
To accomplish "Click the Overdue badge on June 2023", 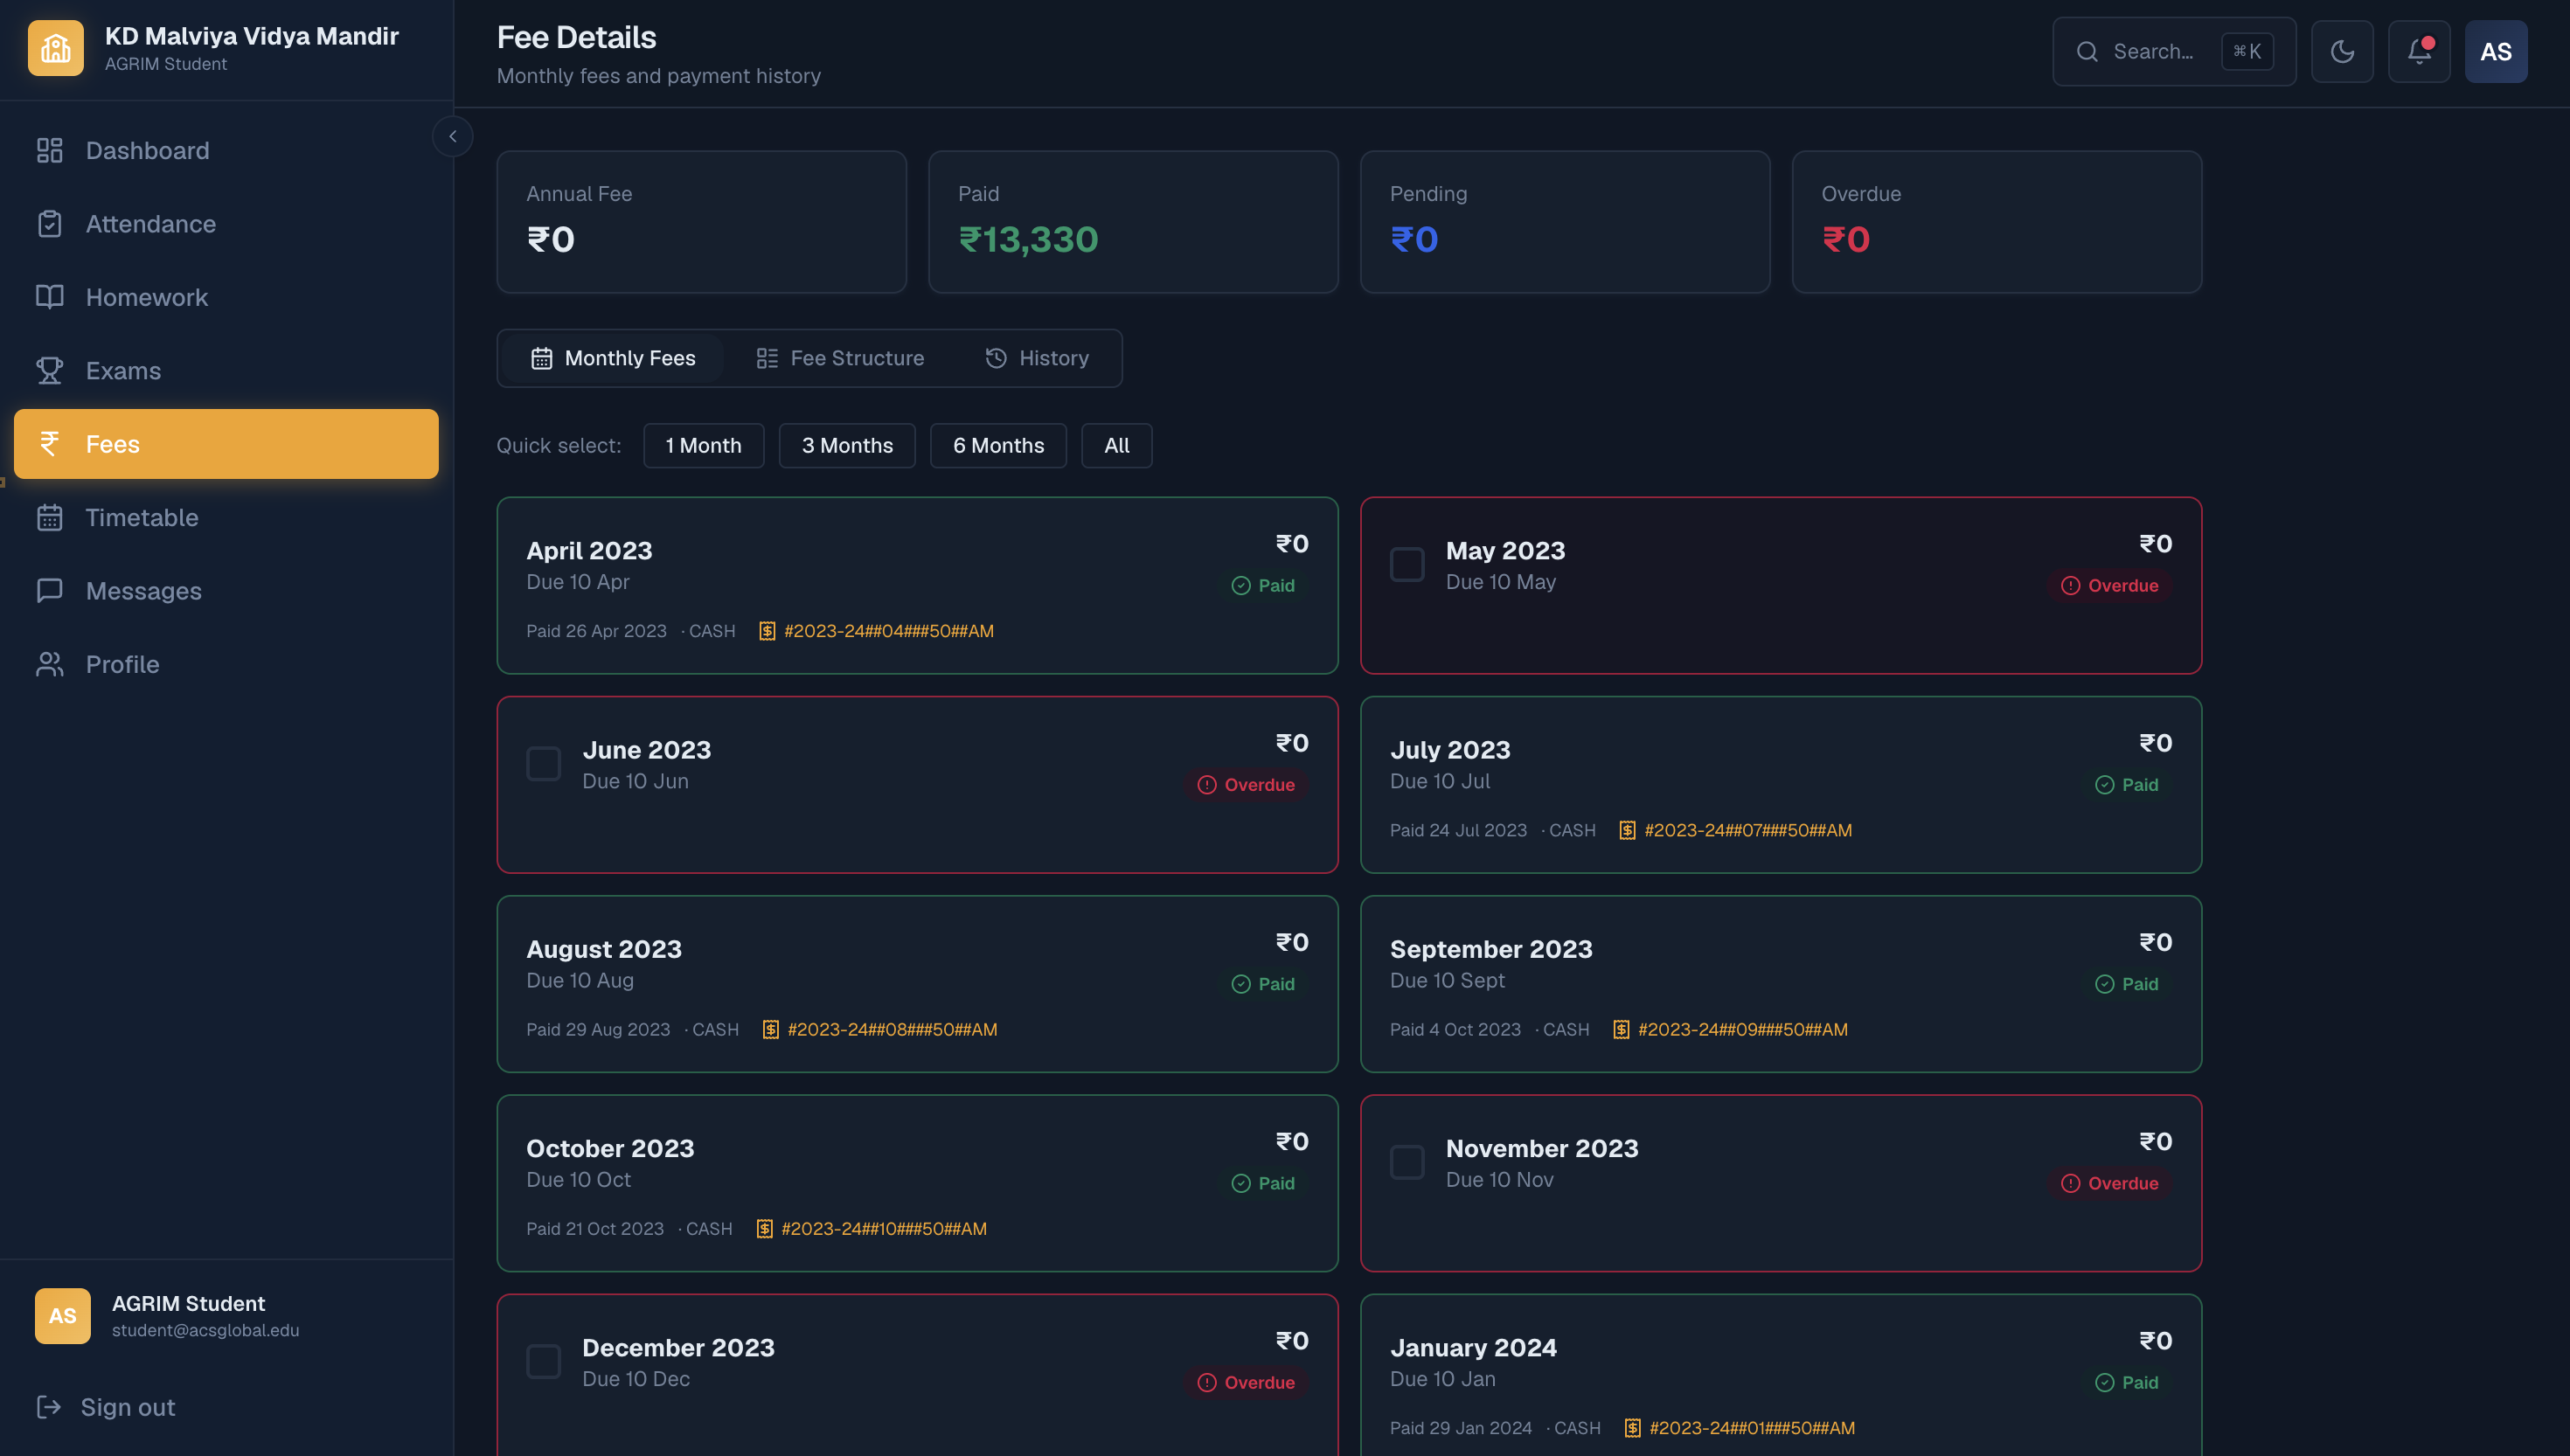I will (x=1246, y=784).
